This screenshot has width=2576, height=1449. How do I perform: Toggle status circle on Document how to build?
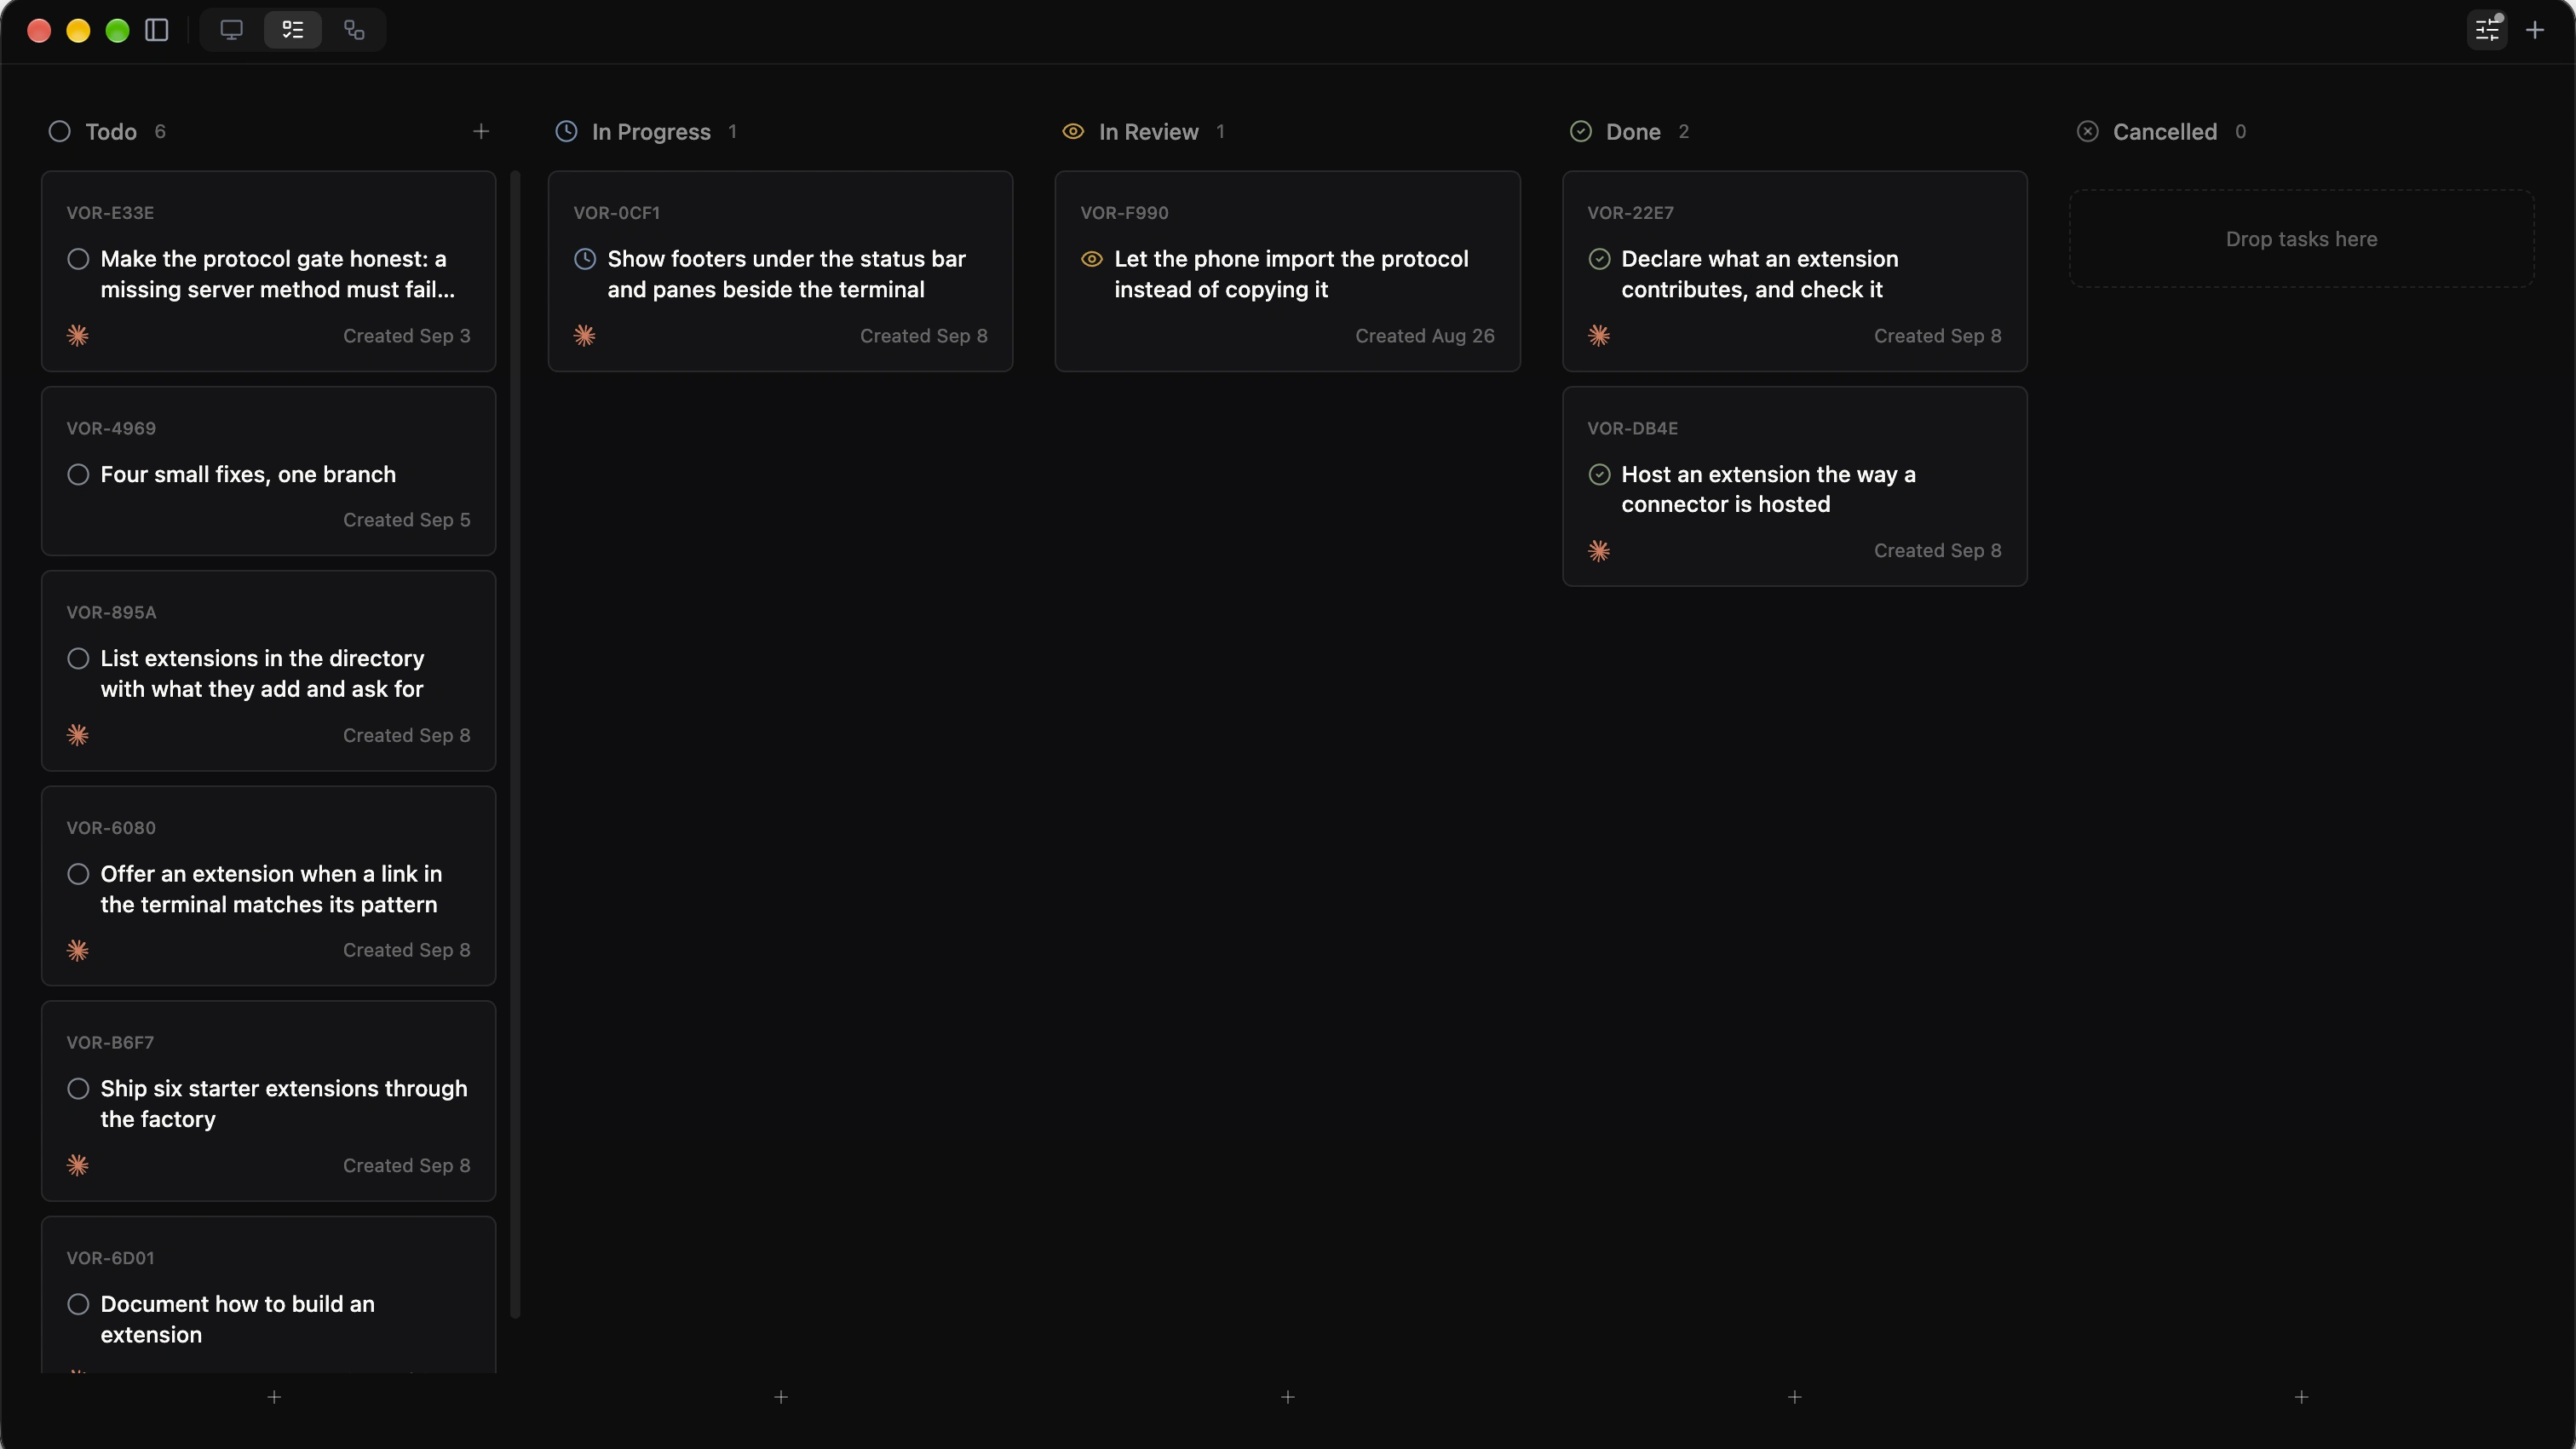point(78,1304)
